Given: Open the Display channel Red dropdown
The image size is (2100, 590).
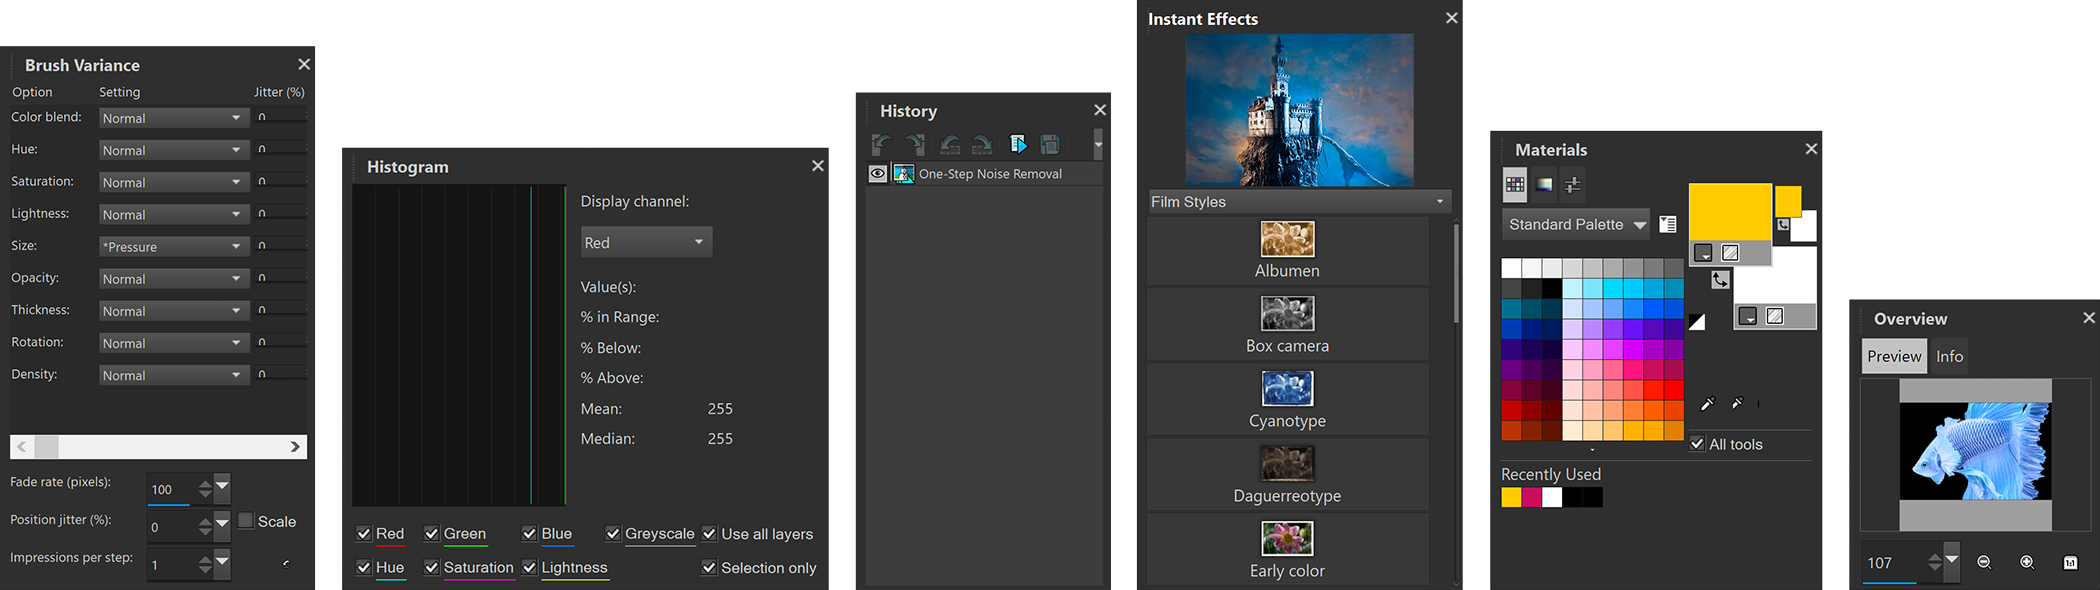Looking at the screenshot, I should pos(646,242).
